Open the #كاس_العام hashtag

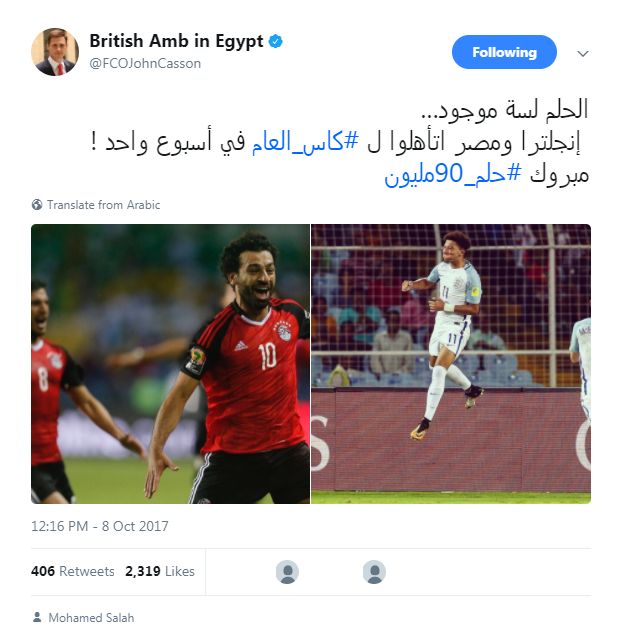[305, 142]
